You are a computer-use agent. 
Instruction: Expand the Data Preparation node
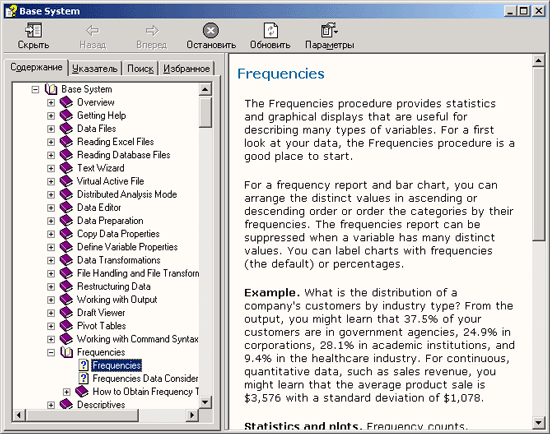[x=51, y=221]
